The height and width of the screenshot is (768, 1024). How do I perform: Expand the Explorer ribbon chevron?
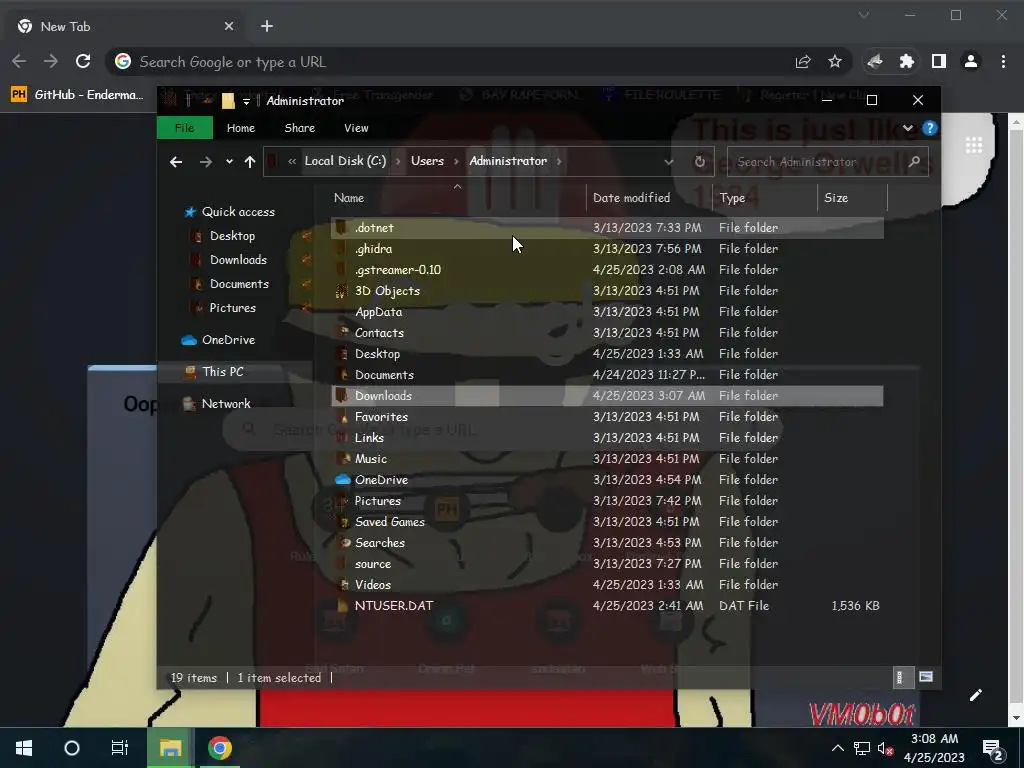coord(908,128)
